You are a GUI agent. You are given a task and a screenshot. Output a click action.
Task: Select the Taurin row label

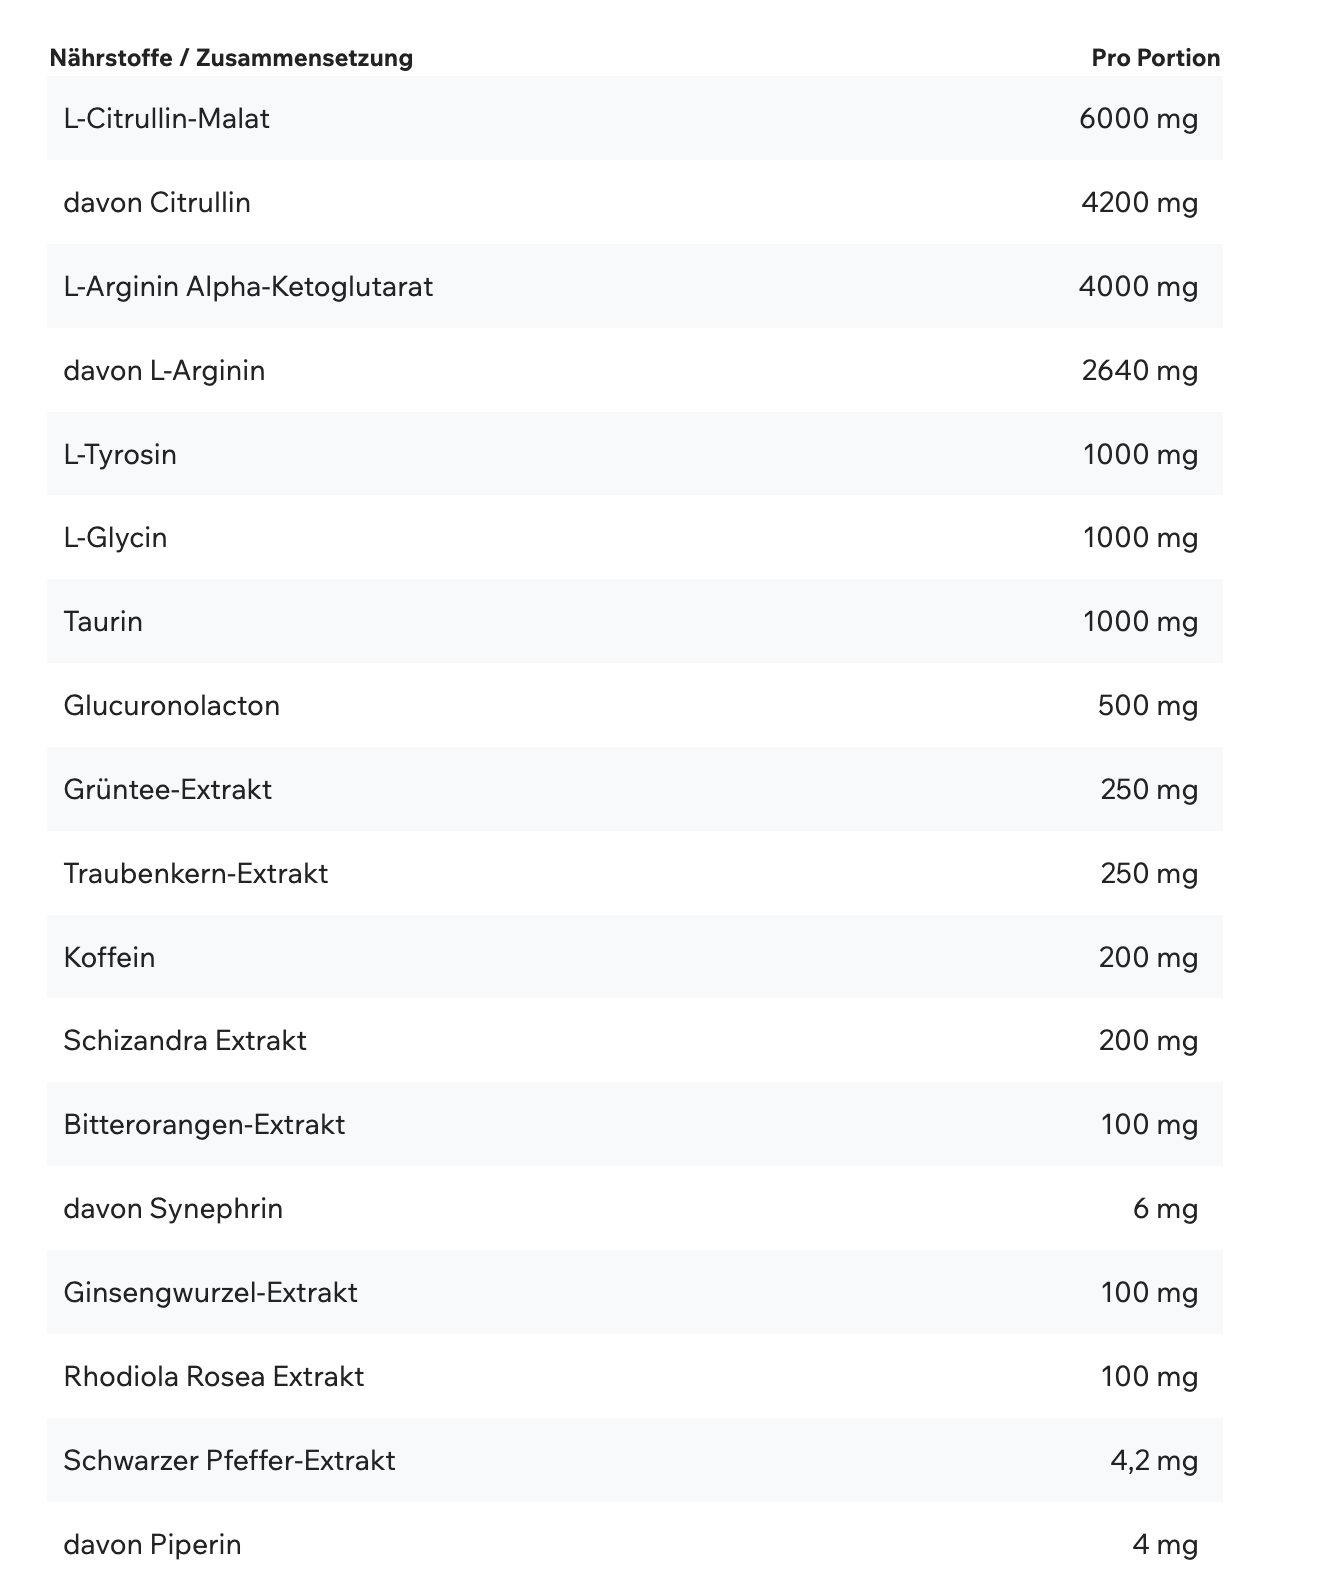point(103,622)
